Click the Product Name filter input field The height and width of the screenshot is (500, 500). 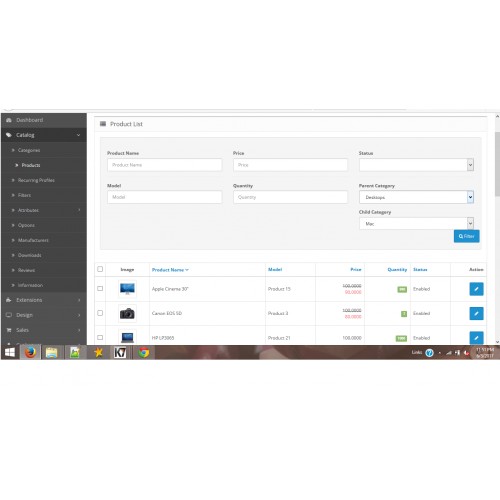click(165, 165)
